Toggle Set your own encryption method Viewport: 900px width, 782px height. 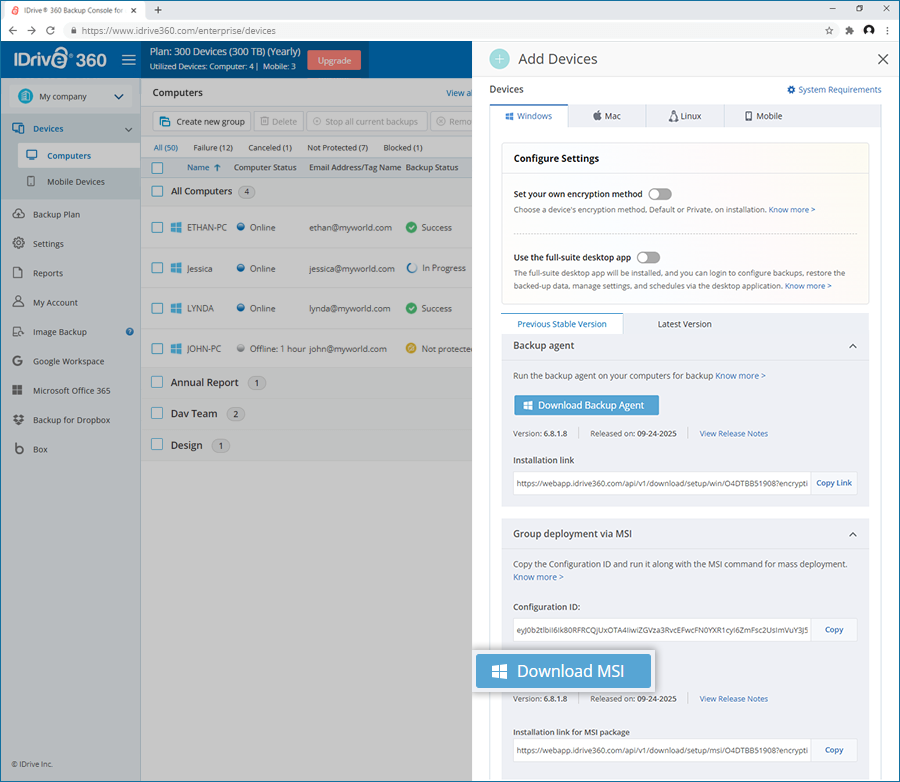coord(660,194)
